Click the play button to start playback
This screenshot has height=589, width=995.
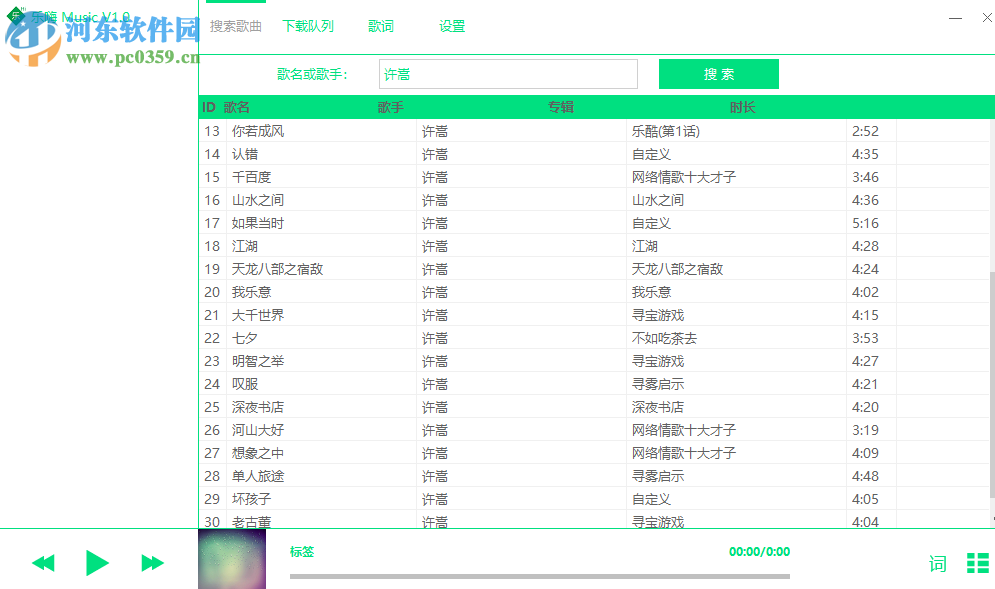(97, 562)
